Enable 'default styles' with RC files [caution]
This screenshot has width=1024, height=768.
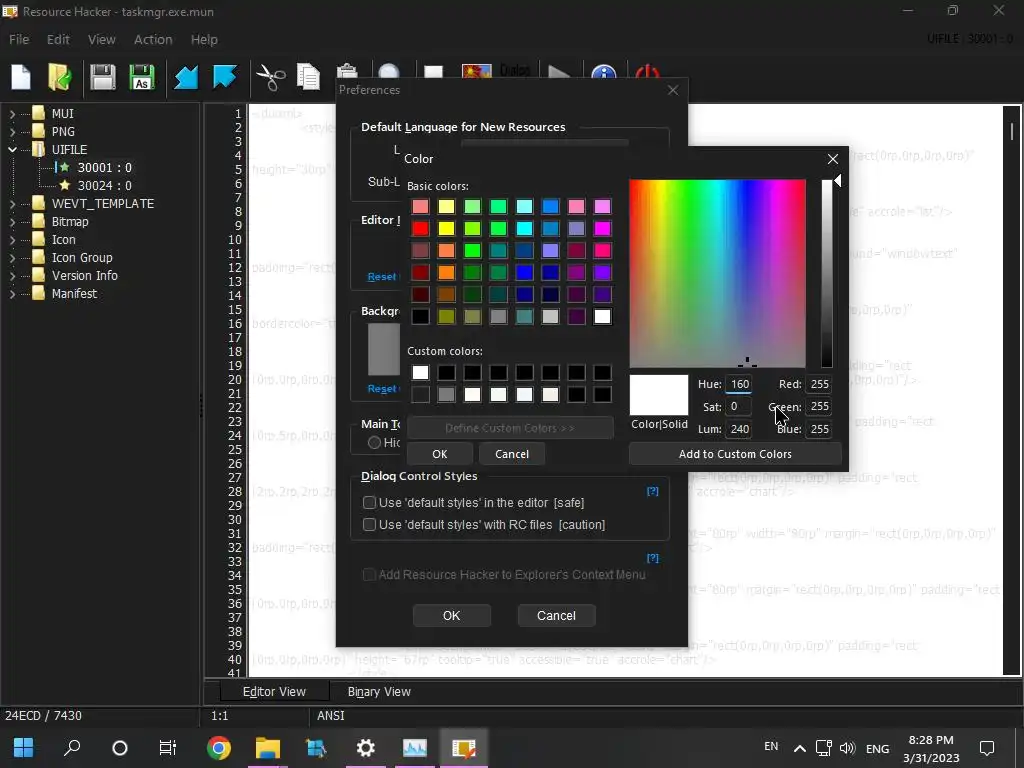coord(370,524)
